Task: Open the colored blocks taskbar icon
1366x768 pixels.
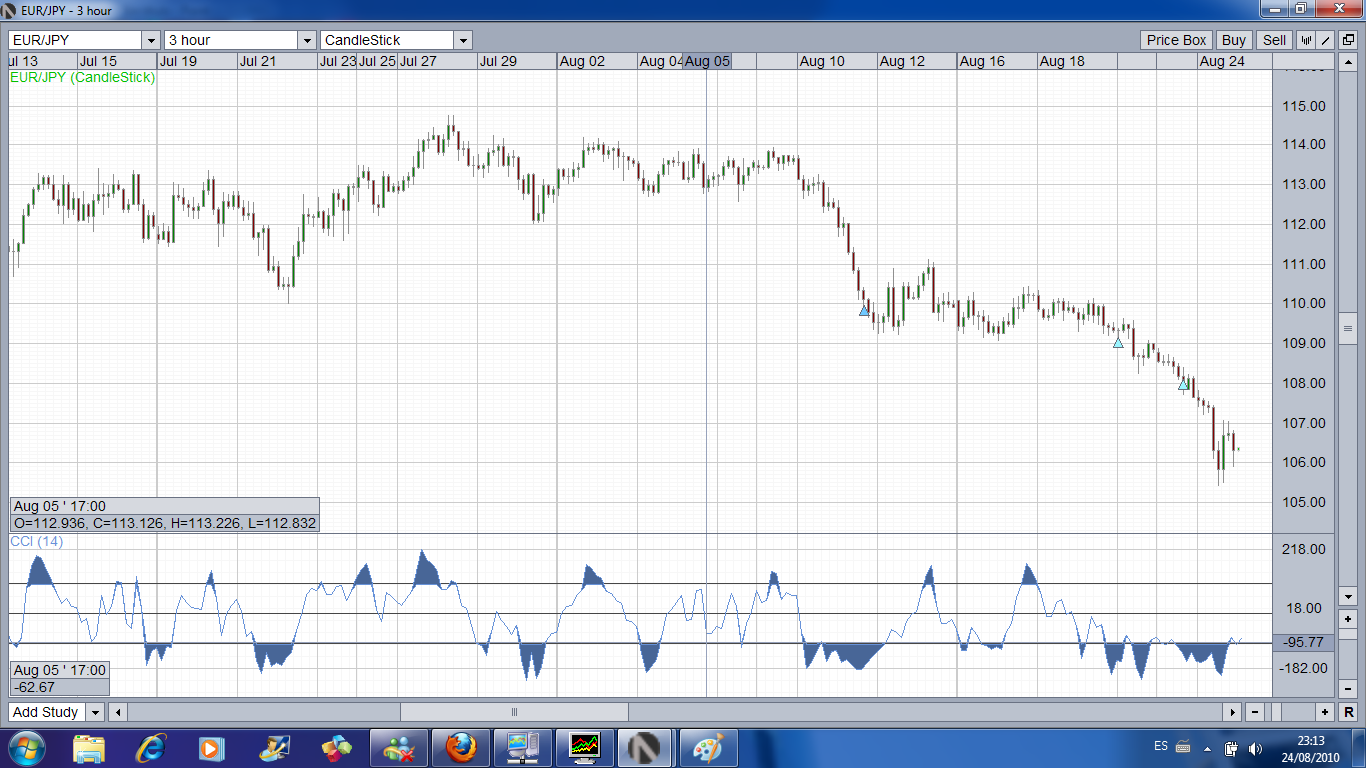Action: 336,747
